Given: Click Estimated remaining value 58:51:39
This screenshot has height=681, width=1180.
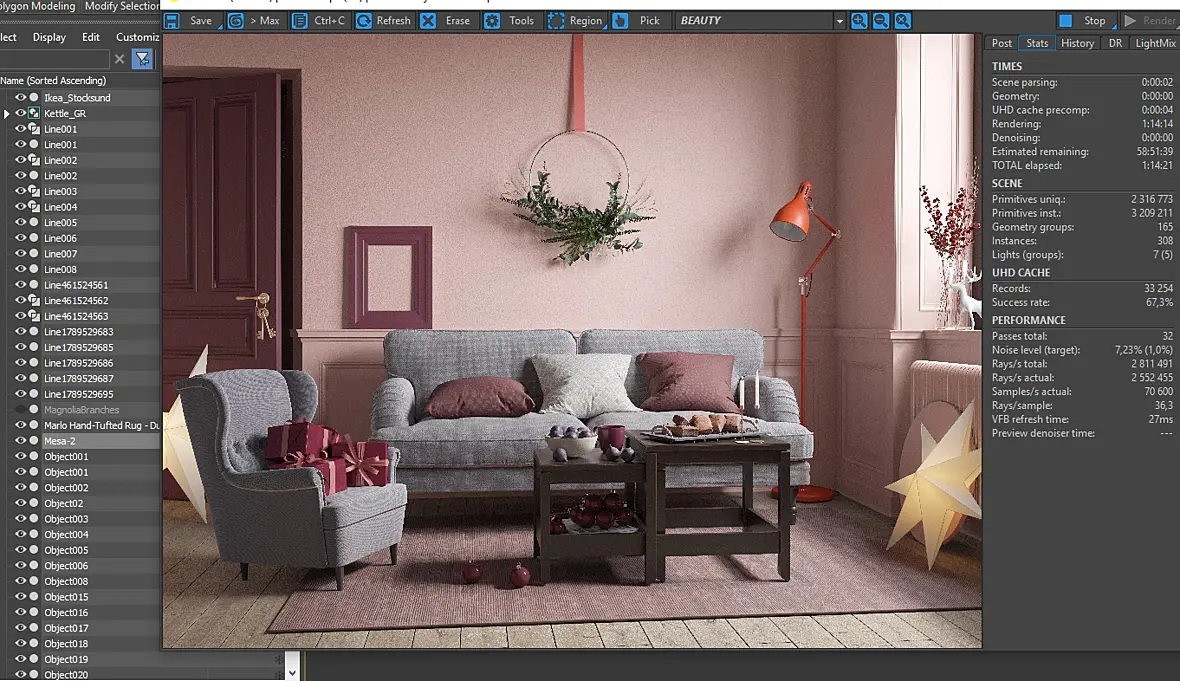Looking at the screenshot, I should pyautogui.click(x=1154, y=151).
